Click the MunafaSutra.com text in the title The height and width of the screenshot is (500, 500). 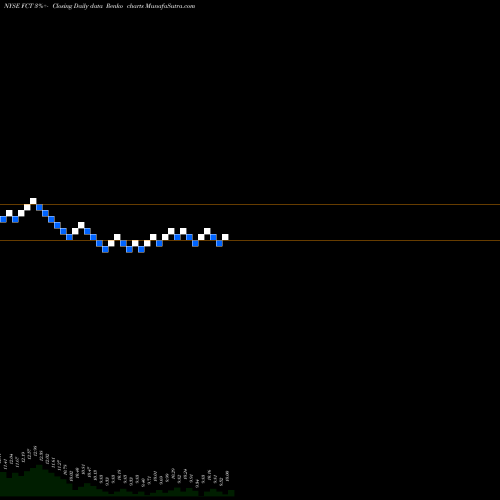pos(170,6)
